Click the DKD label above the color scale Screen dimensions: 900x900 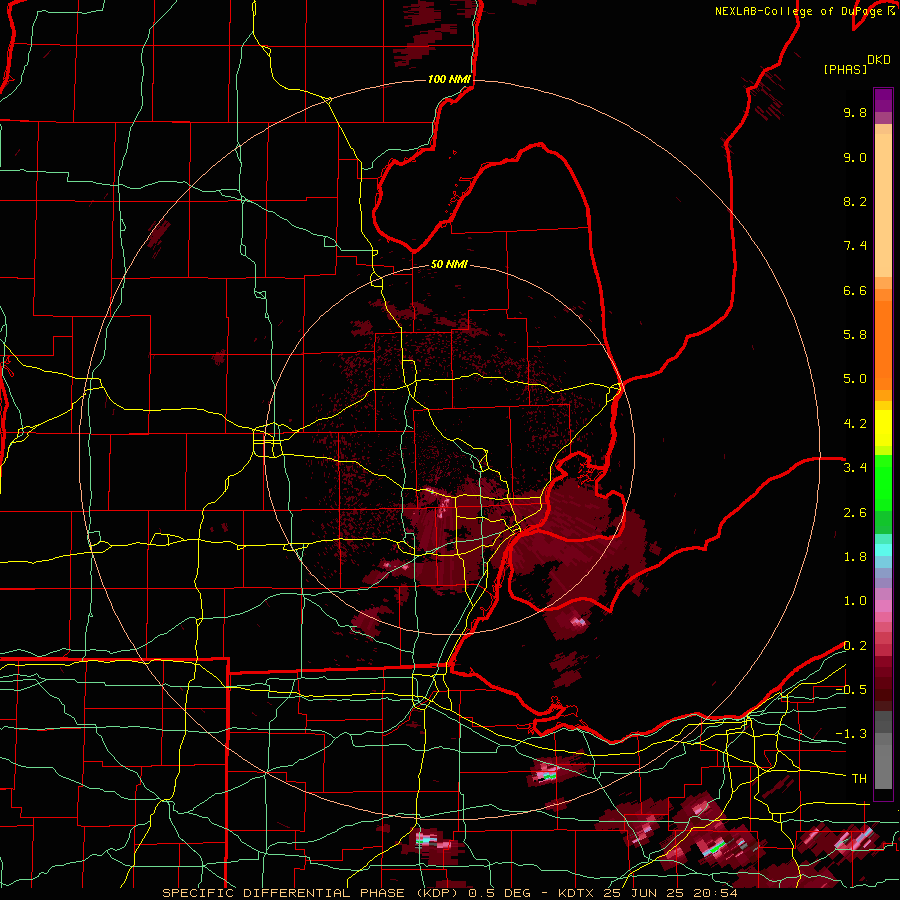(x=879, y=60)
